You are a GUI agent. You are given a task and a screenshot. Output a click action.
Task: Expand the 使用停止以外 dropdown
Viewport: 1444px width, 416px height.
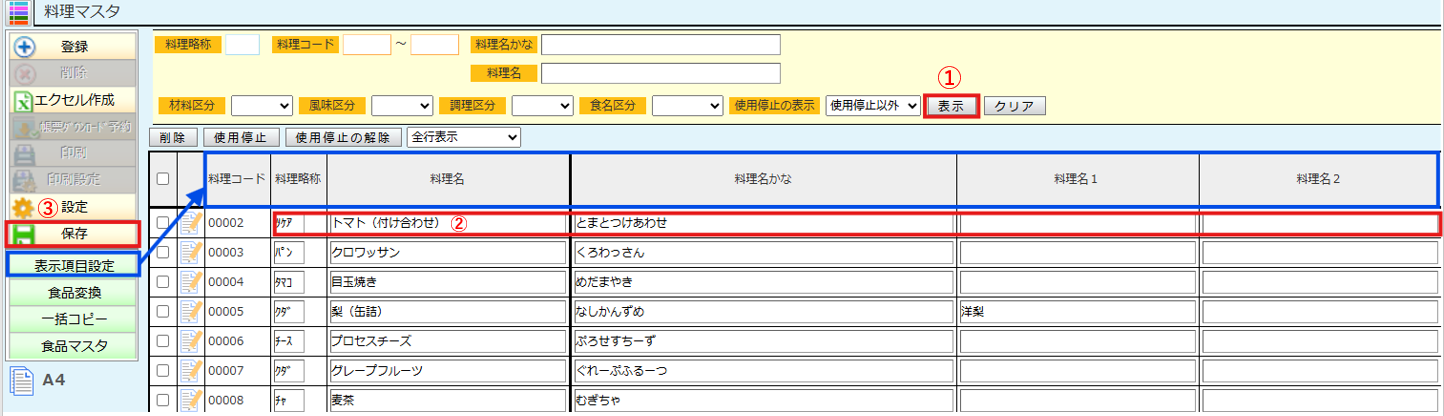click(872, 106)
